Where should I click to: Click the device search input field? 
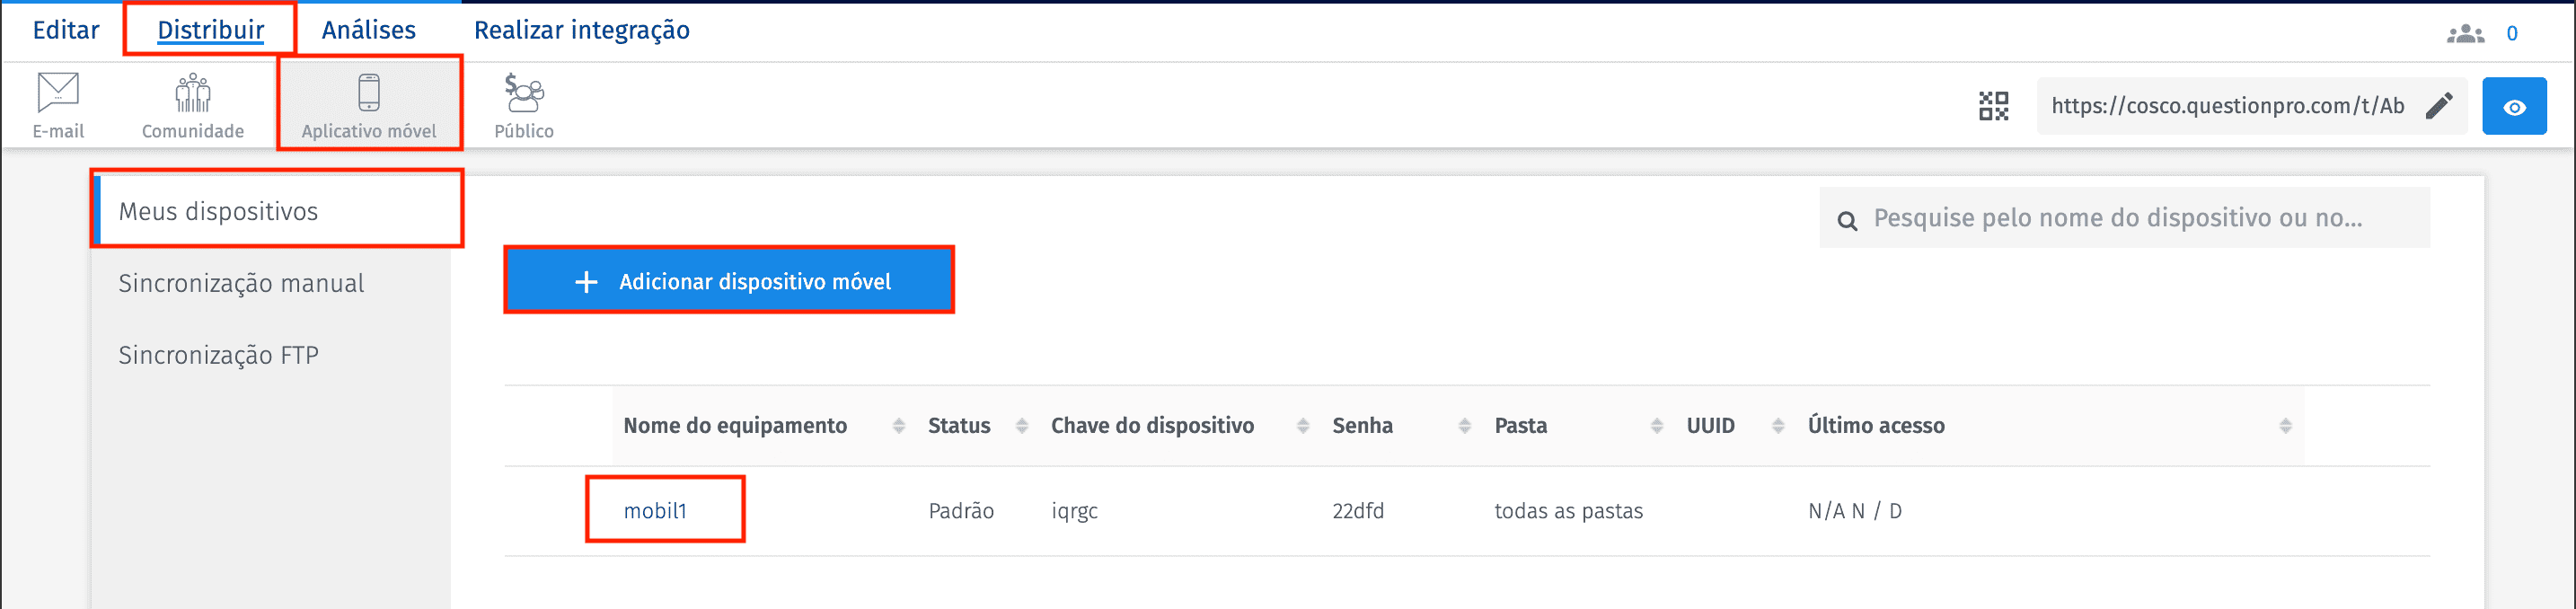point(2100,217)
